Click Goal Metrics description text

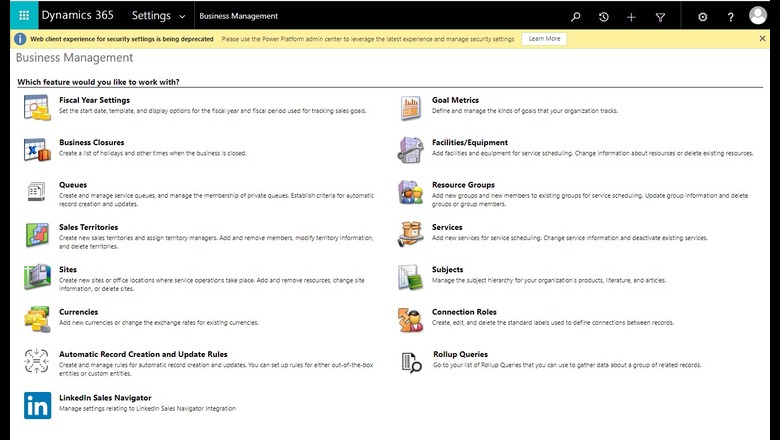tap(525, 111)
